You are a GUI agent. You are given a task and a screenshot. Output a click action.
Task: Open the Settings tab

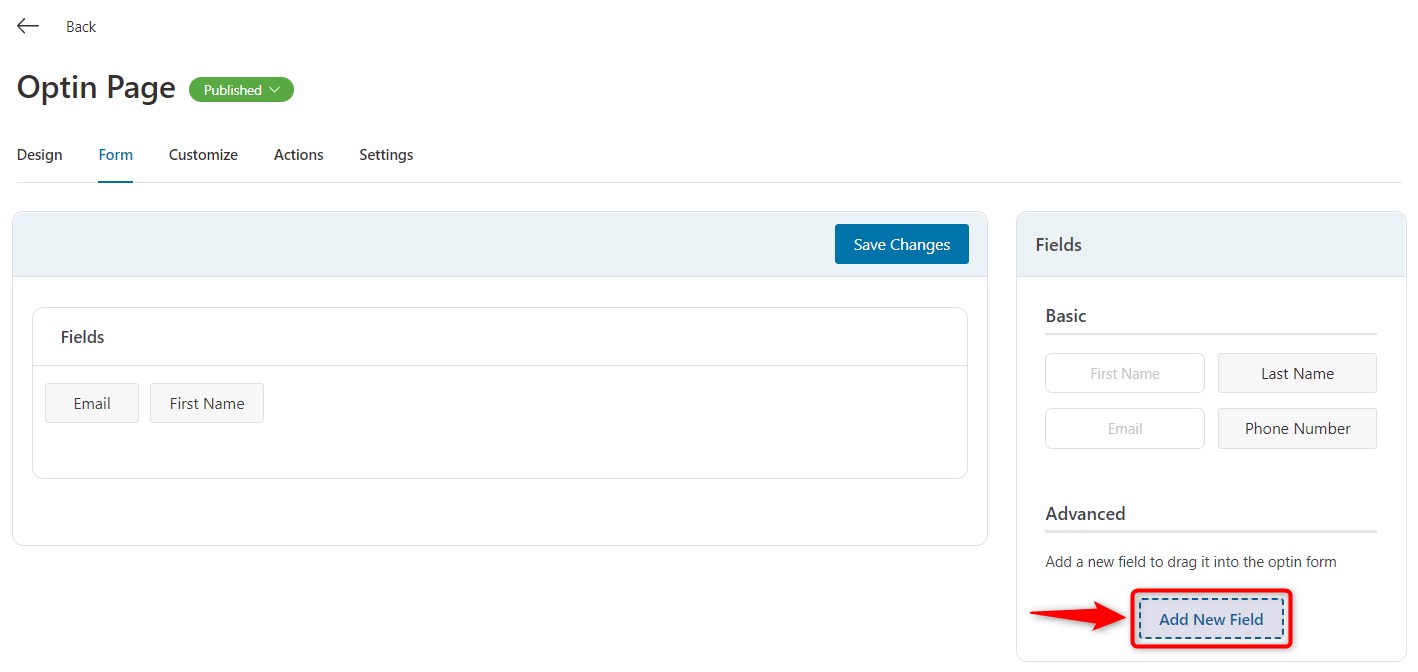386,154
